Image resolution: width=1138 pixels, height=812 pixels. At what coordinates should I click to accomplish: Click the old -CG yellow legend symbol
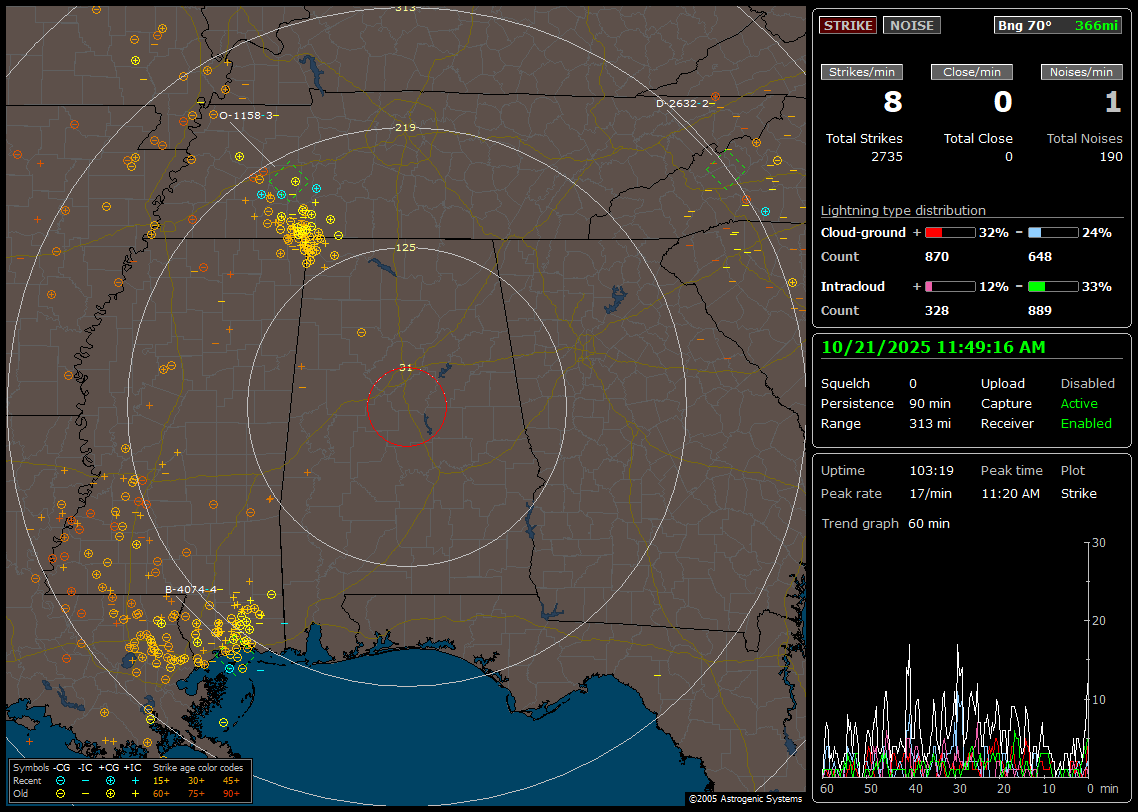click(x=61, y=792)
